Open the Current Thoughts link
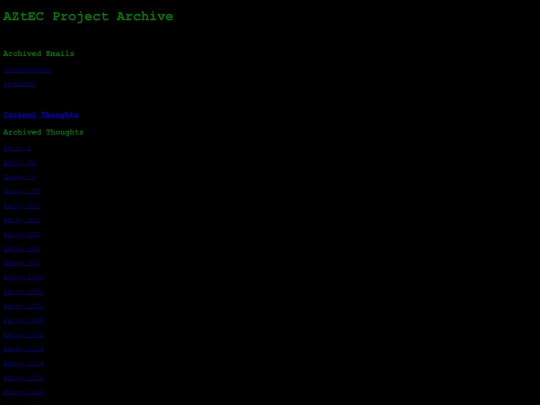 click(x=41, y=115)
